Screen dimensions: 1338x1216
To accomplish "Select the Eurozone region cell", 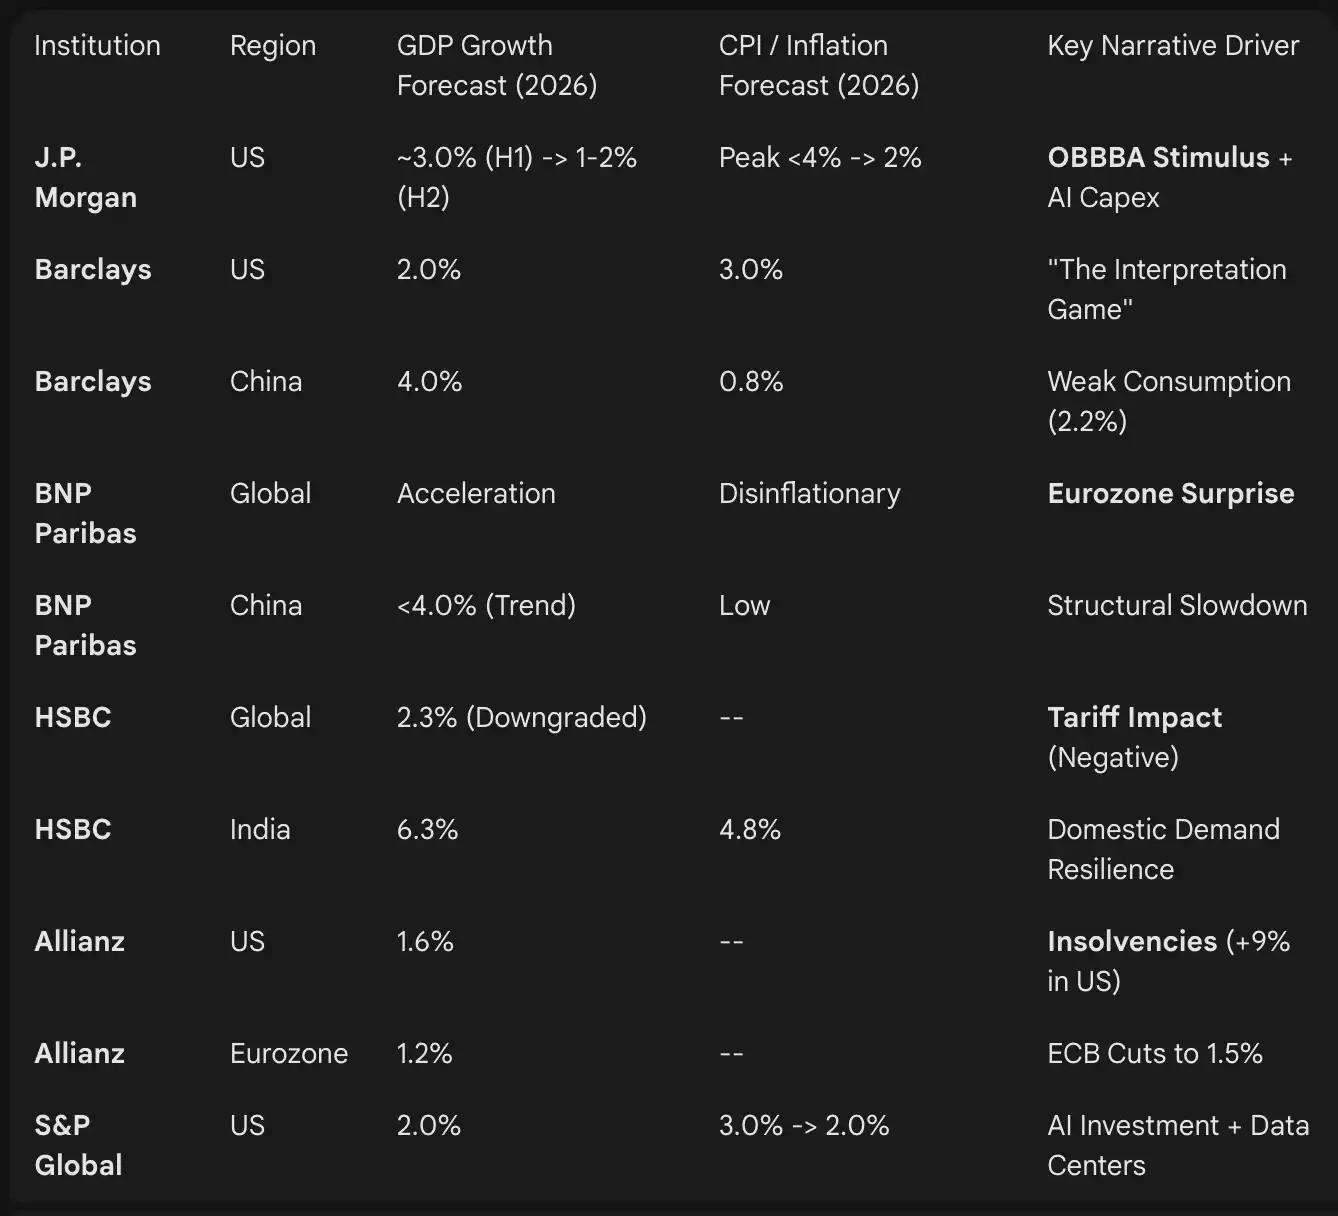I will (288, 1054).
